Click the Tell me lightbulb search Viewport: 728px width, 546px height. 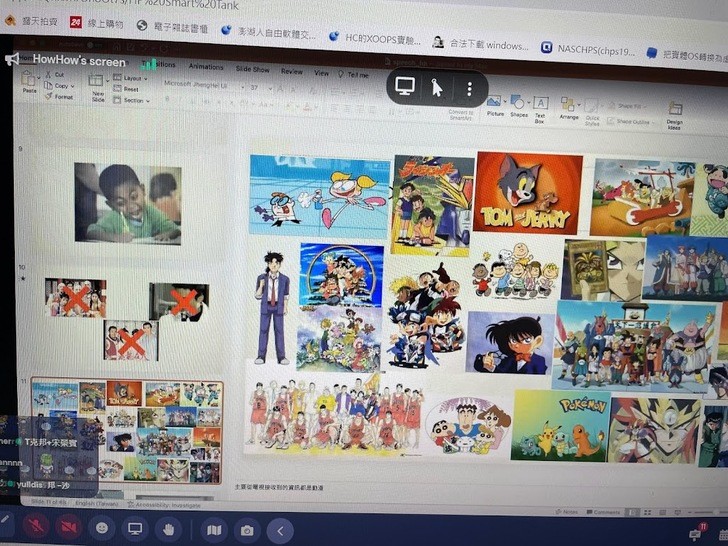pos(353,74)
